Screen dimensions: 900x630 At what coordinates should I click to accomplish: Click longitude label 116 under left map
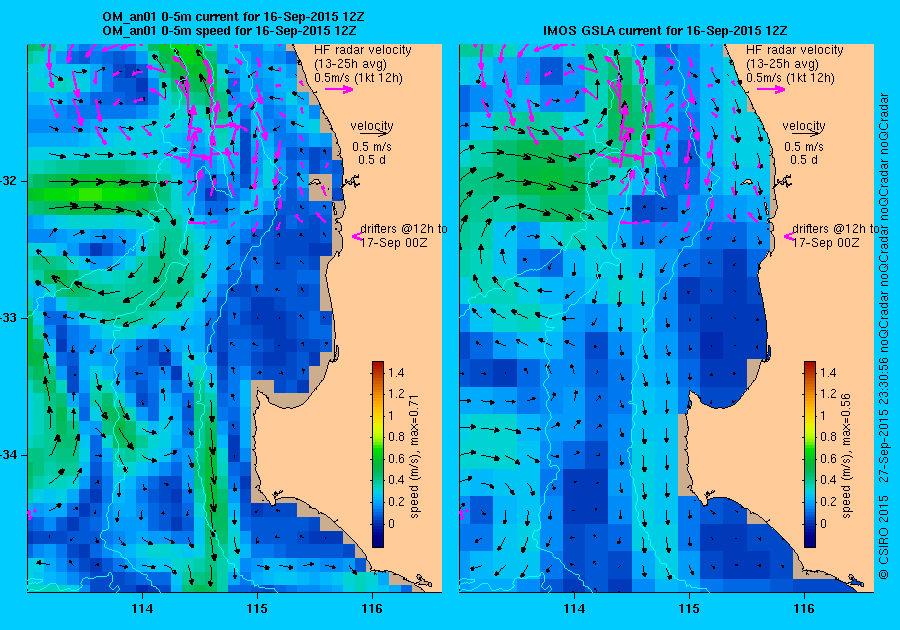(372, 609)
